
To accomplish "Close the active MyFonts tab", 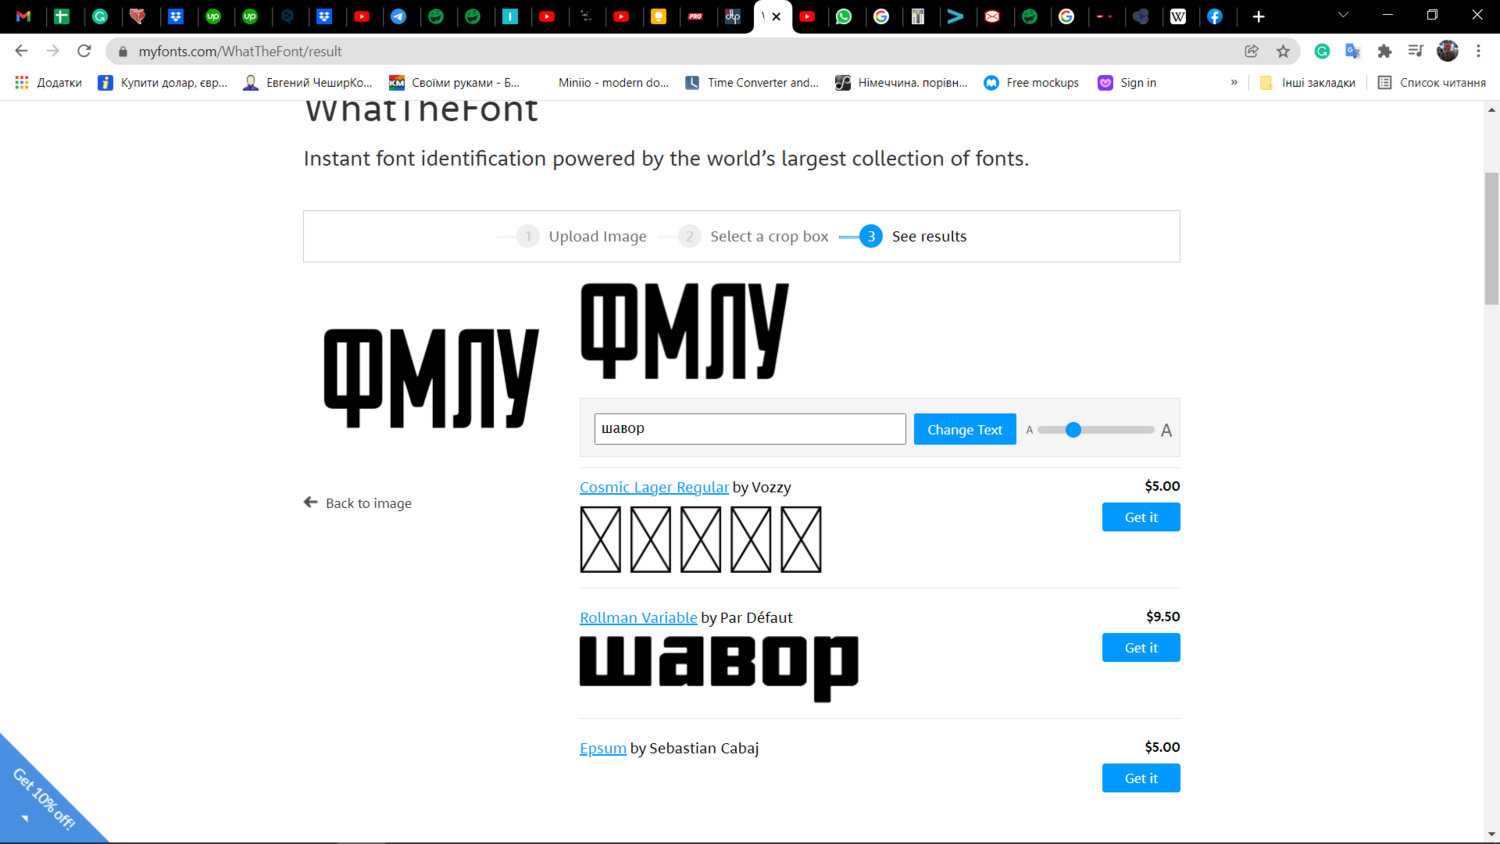I will click(776, 16).
